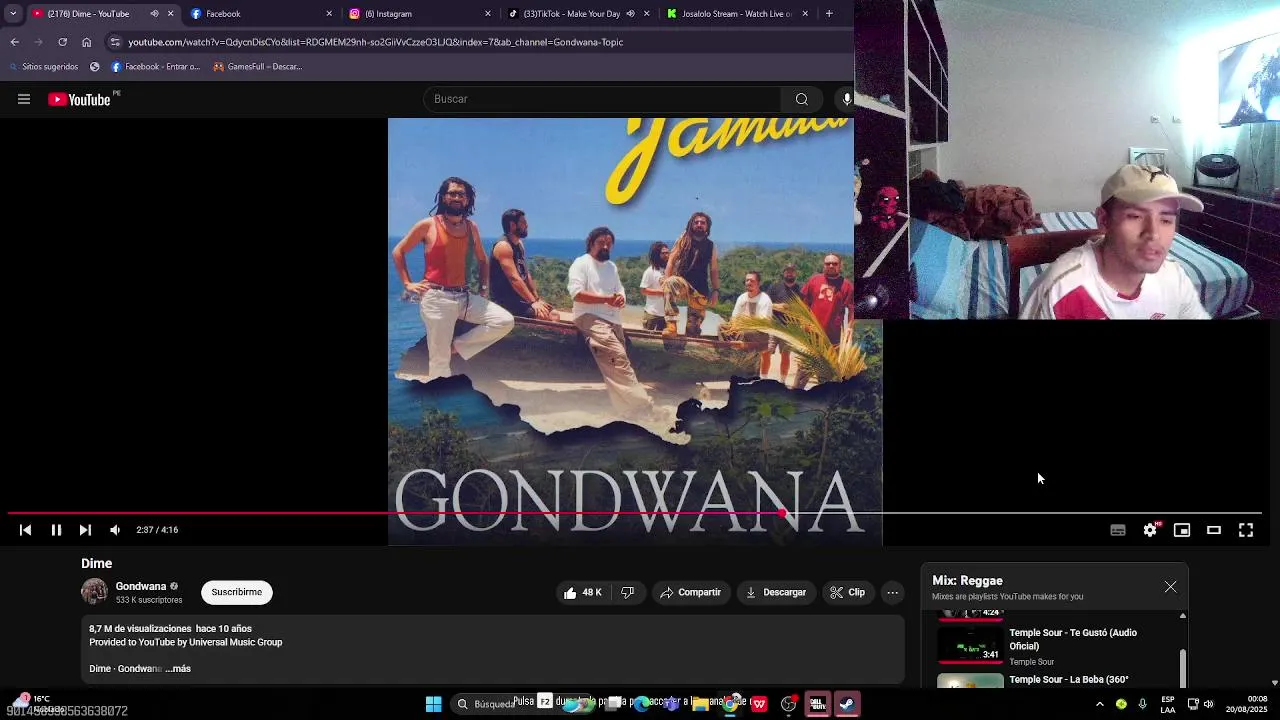Mute the video volume speaker

click(x=115, y=530)
